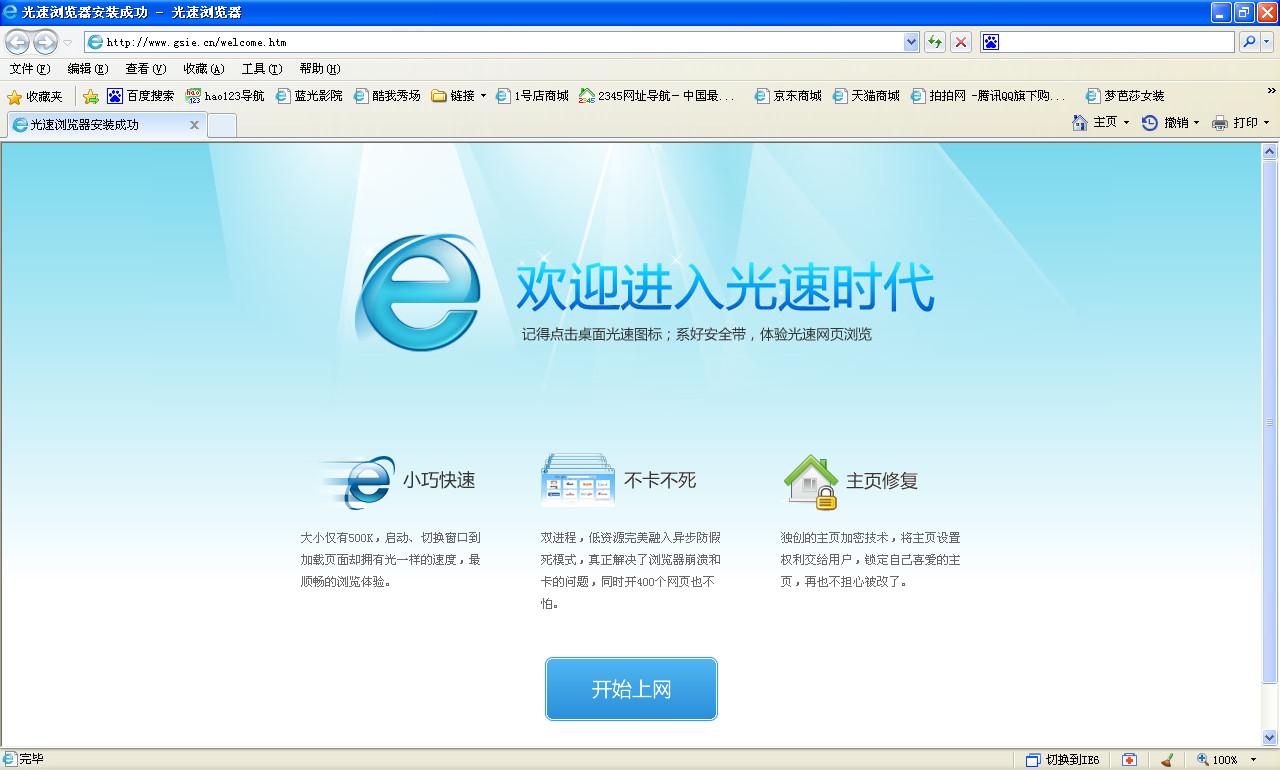Screen dimensions: 1280x770
Task: Expand the zoom level dropdown arrow
Action: [x=1254, y=760]
